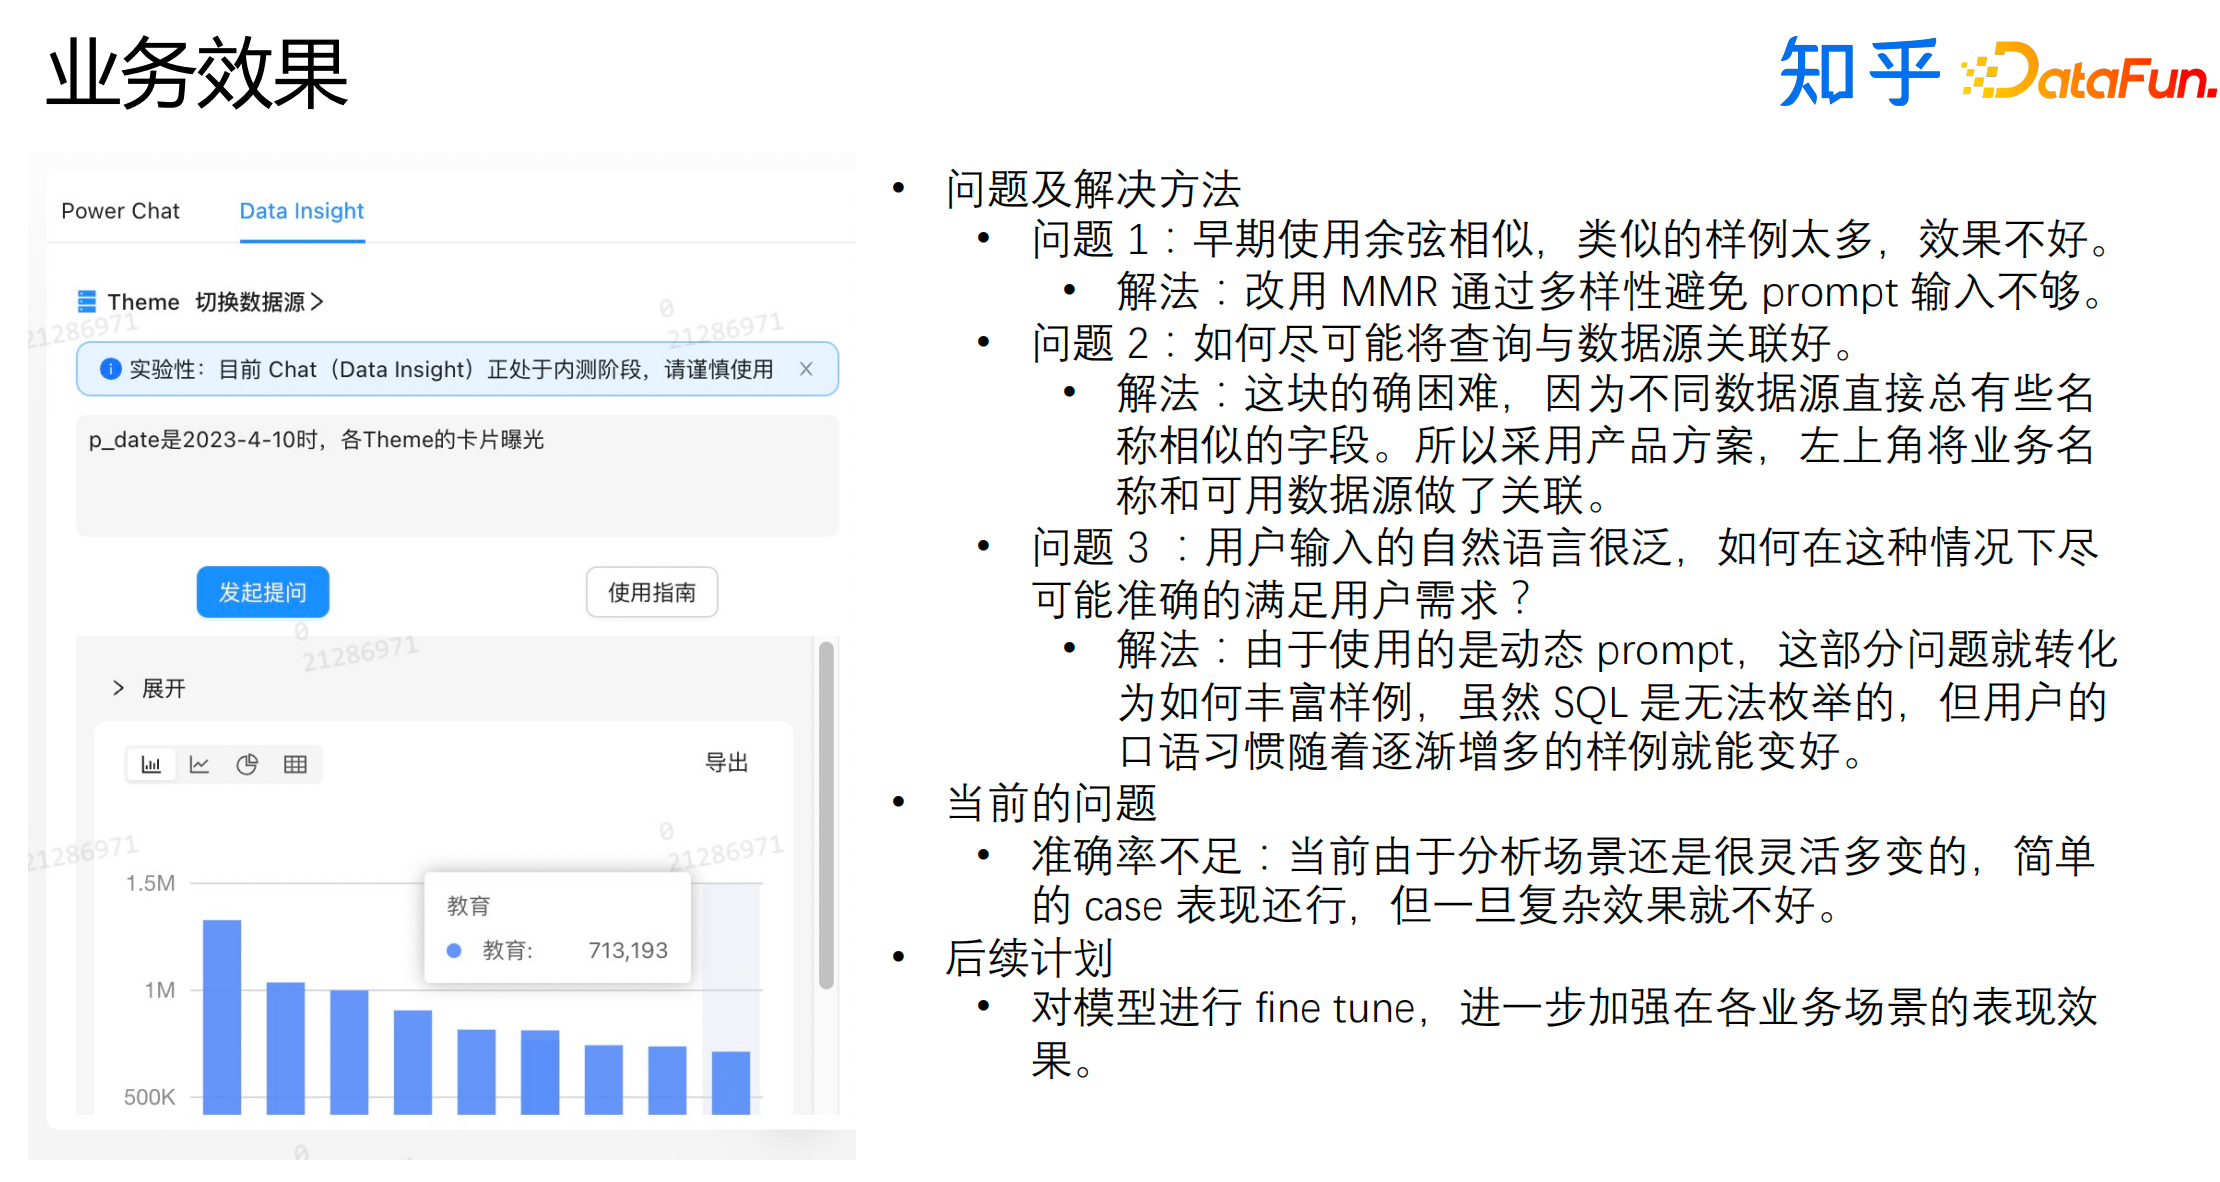
Task: Dismiss the experimental notice banner
Action: point(806,369)
